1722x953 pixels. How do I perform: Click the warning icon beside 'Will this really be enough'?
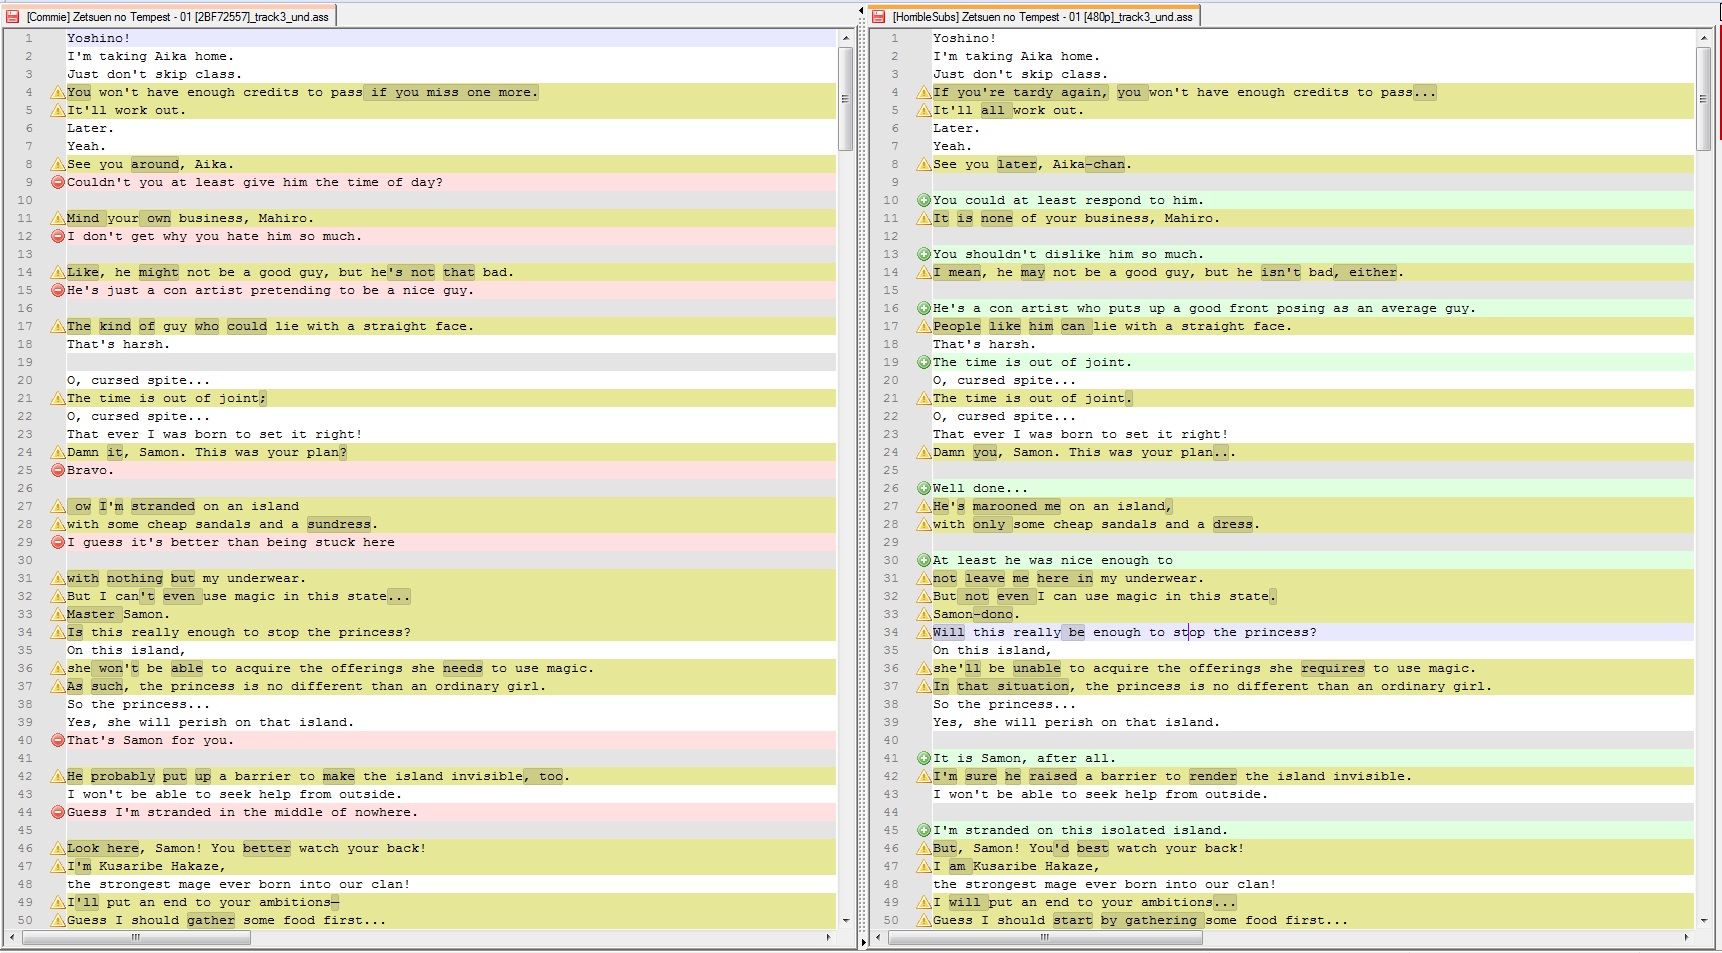pyautogui.click(x=924, y=632)
